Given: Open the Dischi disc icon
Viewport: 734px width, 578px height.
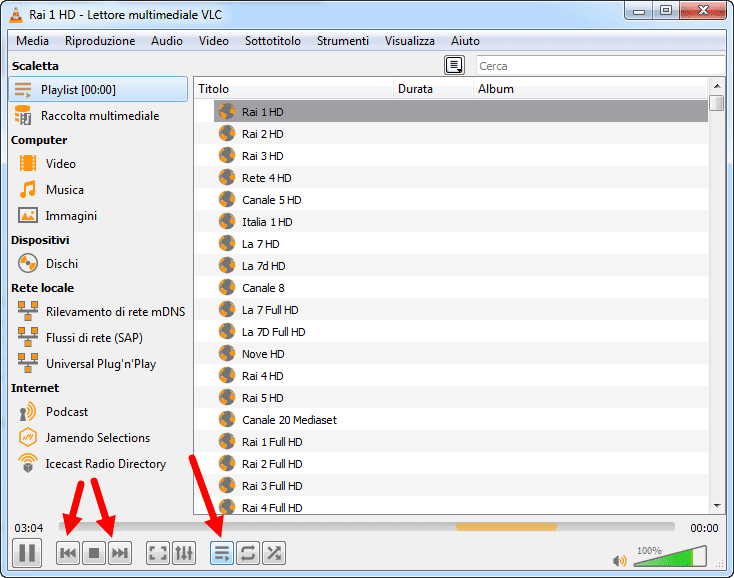Looking at the screenshot, I should tap(28, 263).
